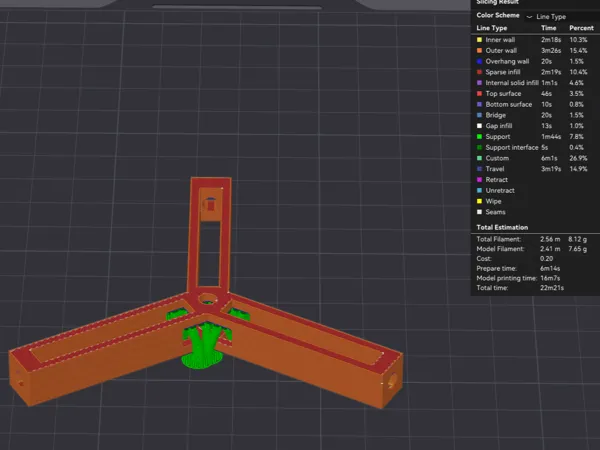Click the Top surface color swatch
The image size is (600, 450).
point(479,93)
